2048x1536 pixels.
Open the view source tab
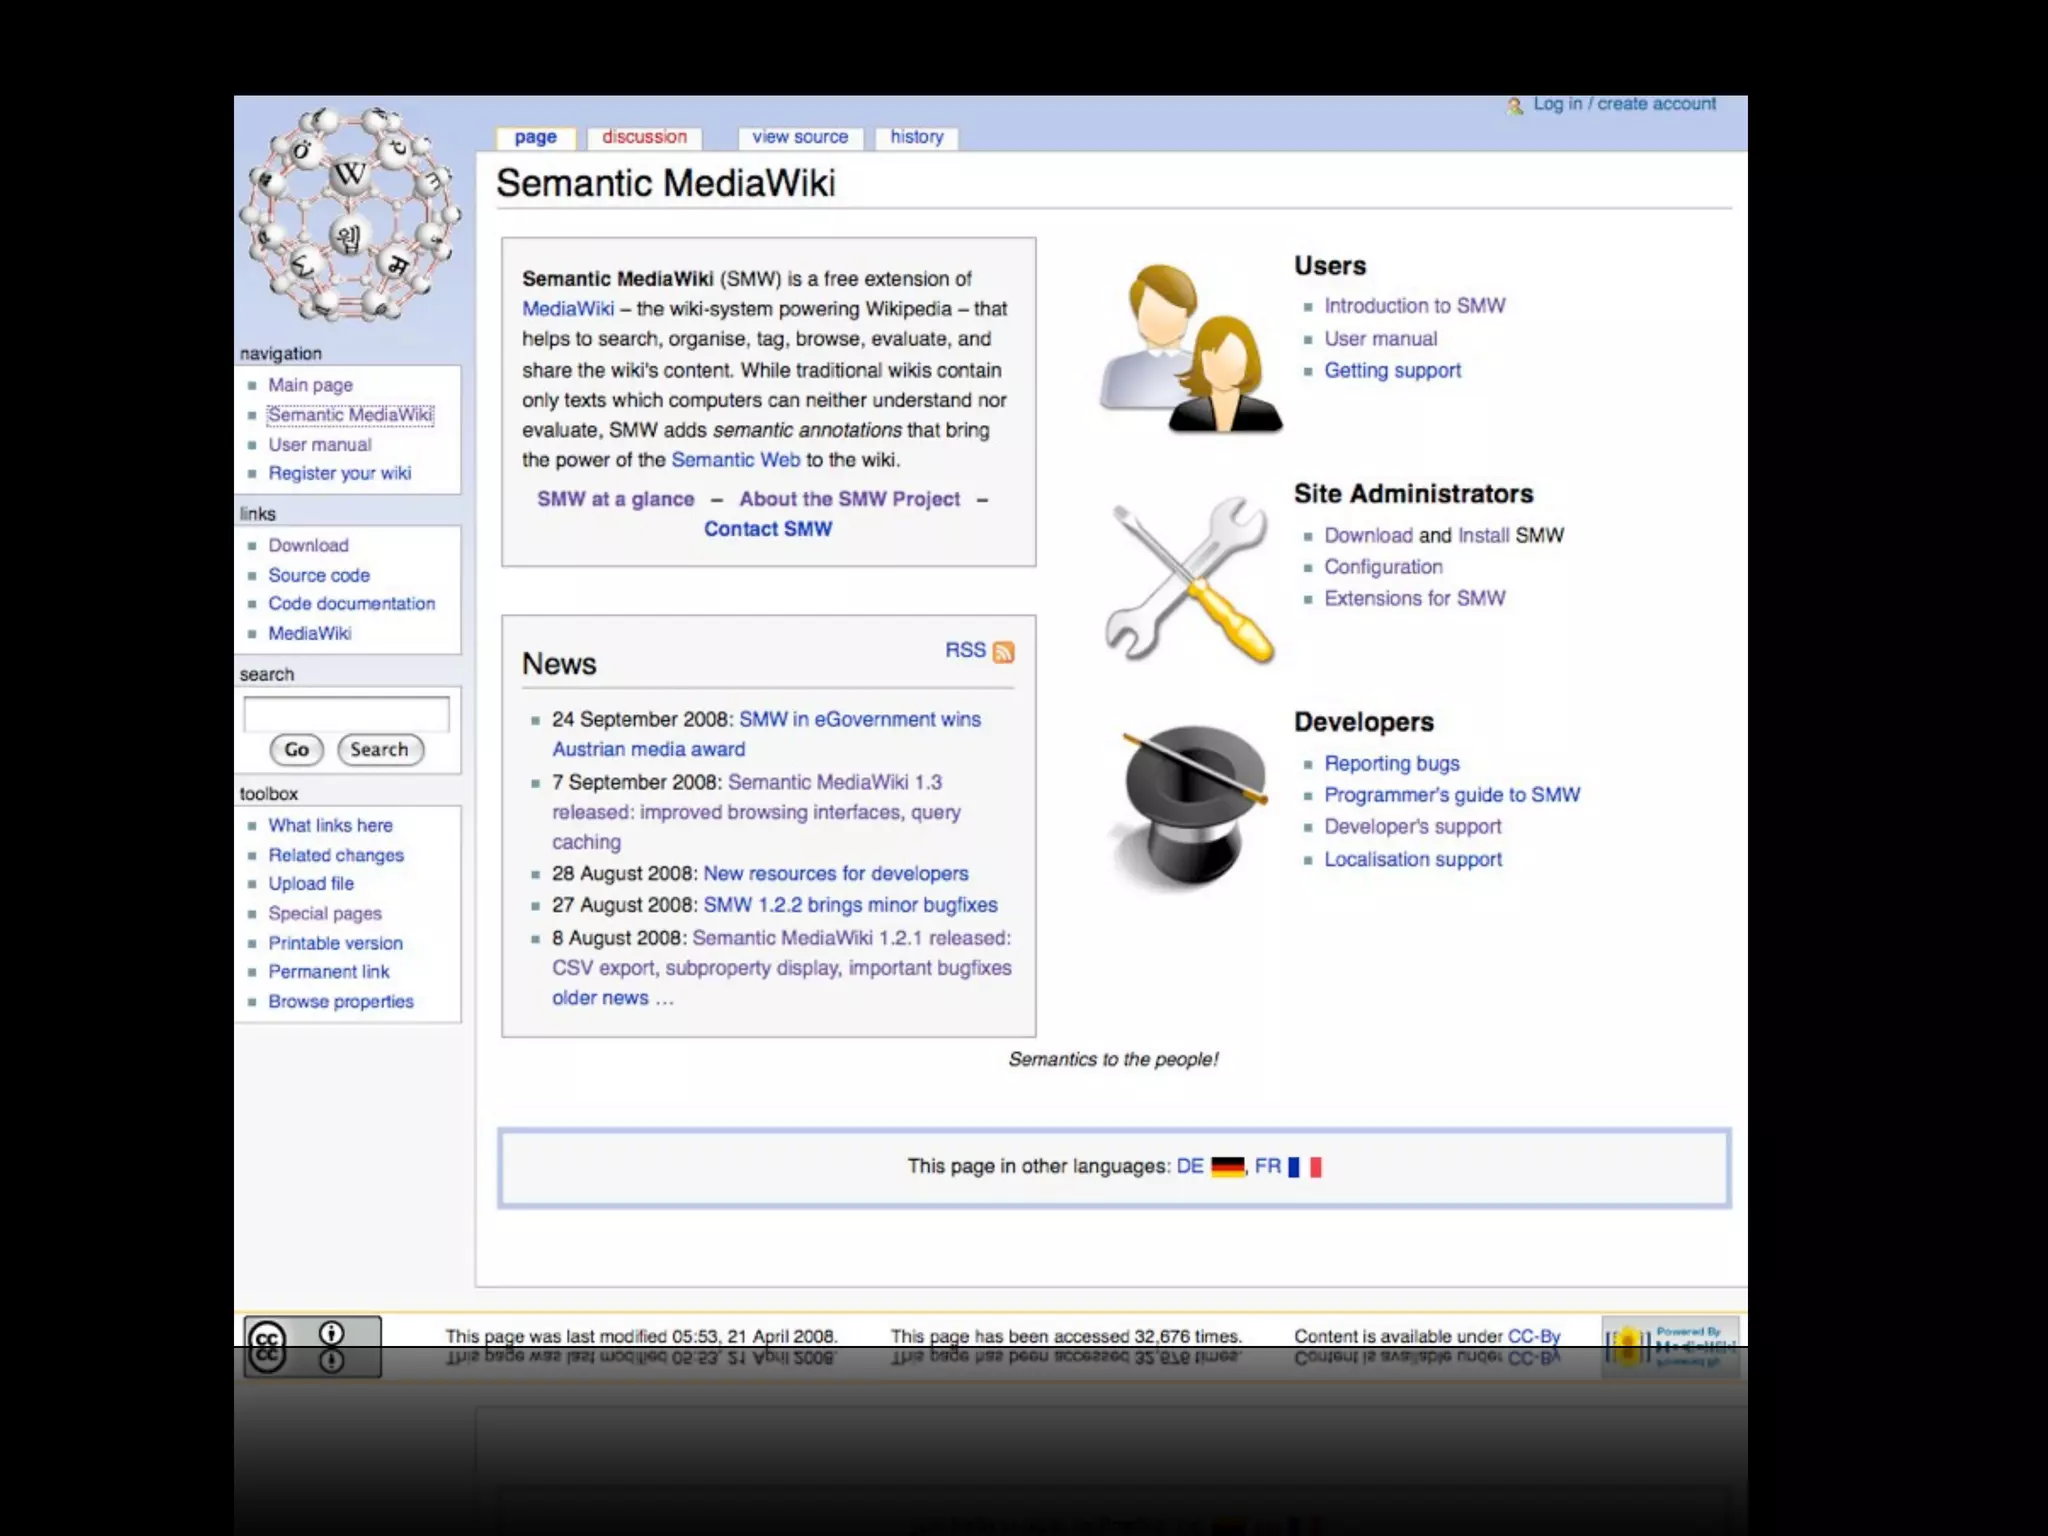coord(800,137)
